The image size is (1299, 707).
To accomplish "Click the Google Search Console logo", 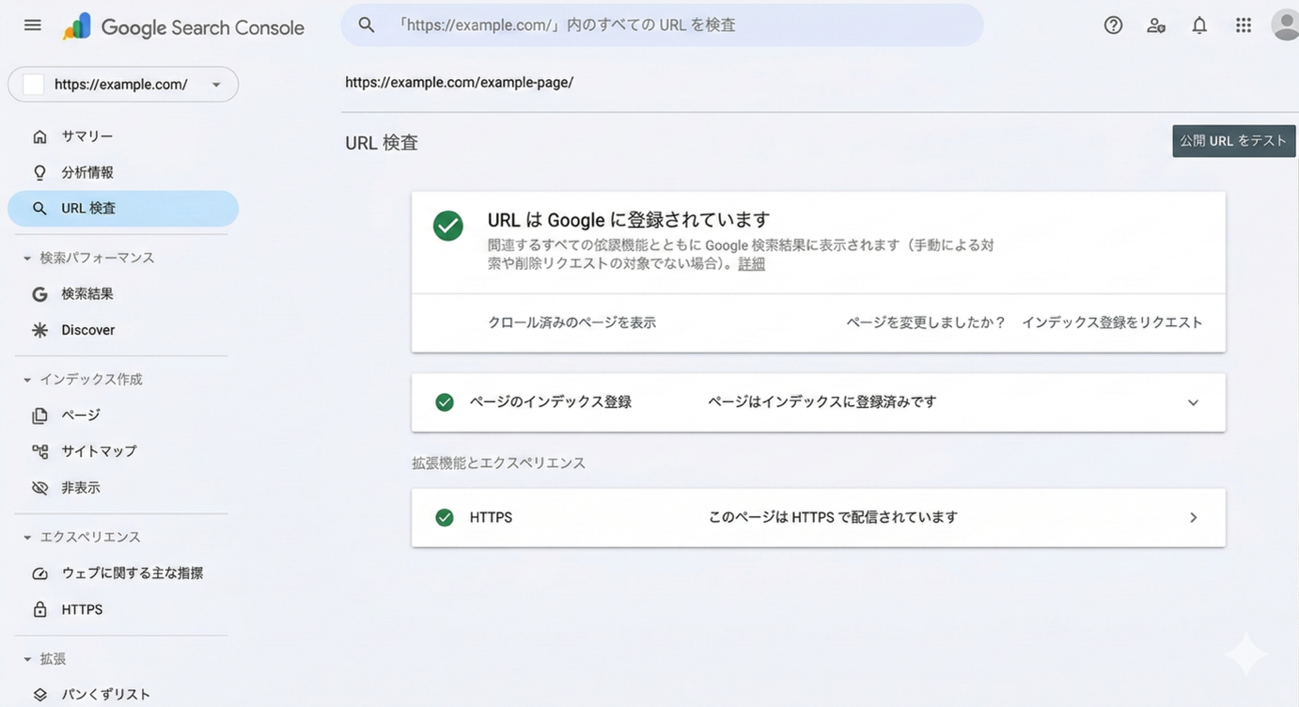I will 183,27.
